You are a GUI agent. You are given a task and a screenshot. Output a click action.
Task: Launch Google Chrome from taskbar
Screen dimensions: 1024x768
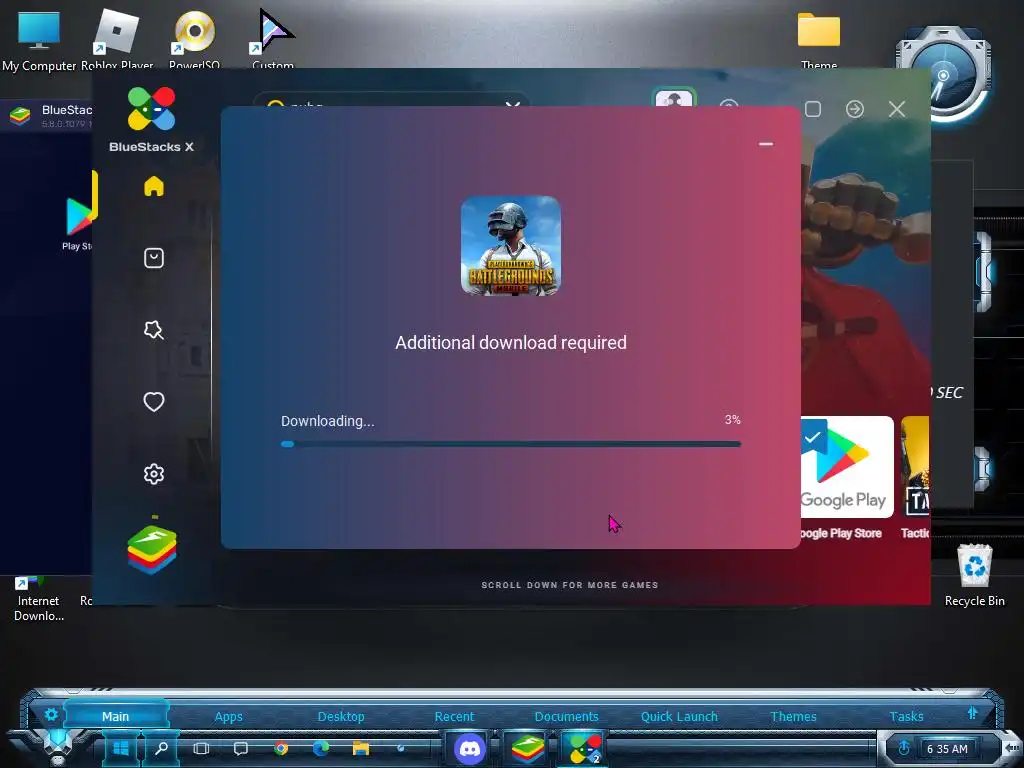tap(281, 748)
